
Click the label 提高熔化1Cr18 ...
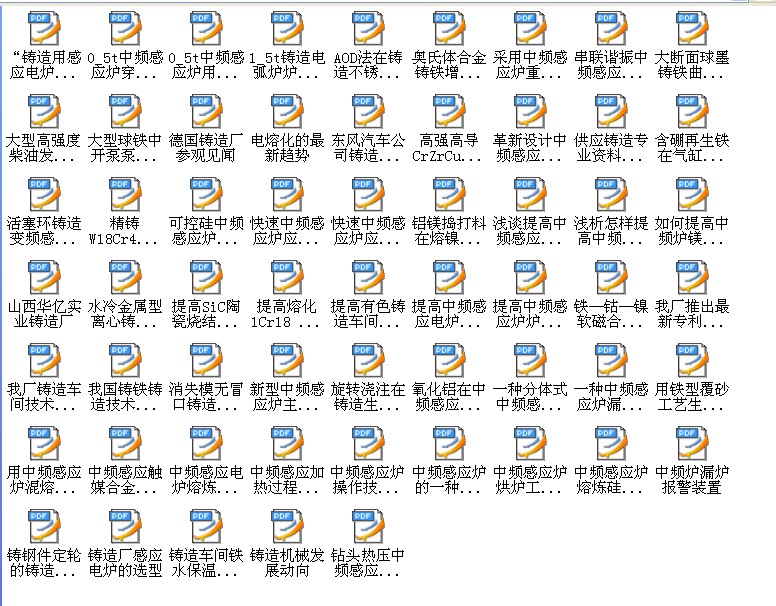[287, 314]
